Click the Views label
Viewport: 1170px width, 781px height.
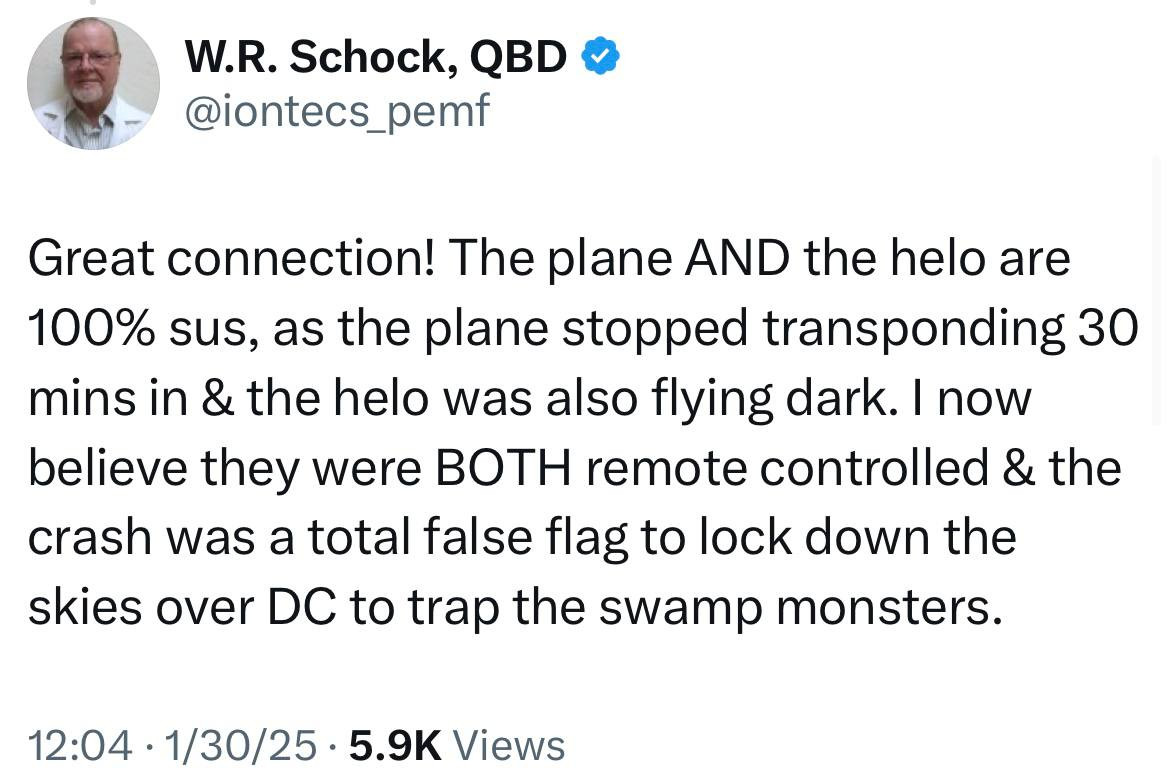coord(509,745)
